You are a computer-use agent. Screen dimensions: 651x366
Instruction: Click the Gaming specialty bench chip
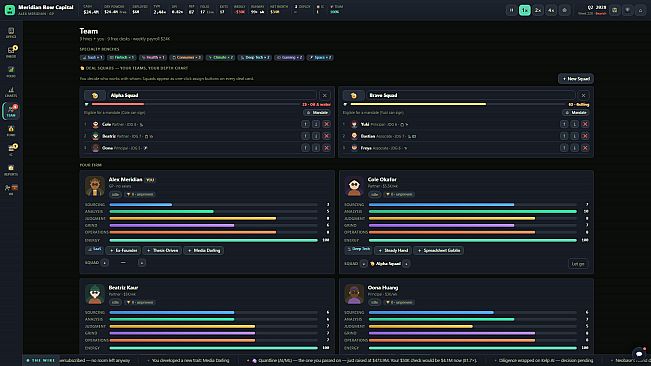tap(289, 58)
